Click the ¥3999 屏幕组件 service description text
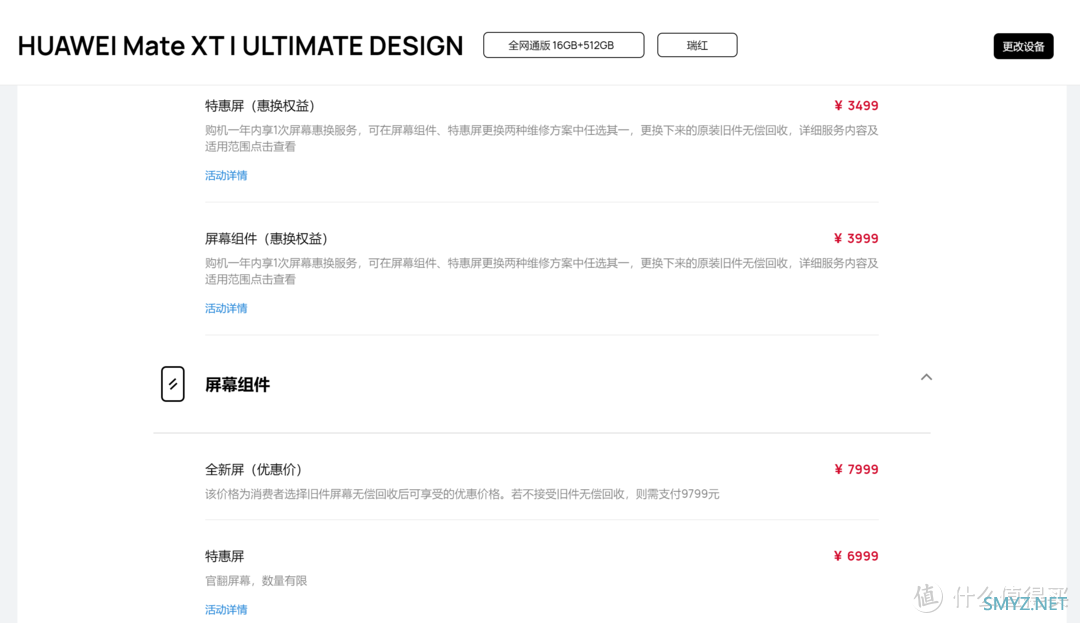Viewport: 1080px width, 623px height. point(541,271)
